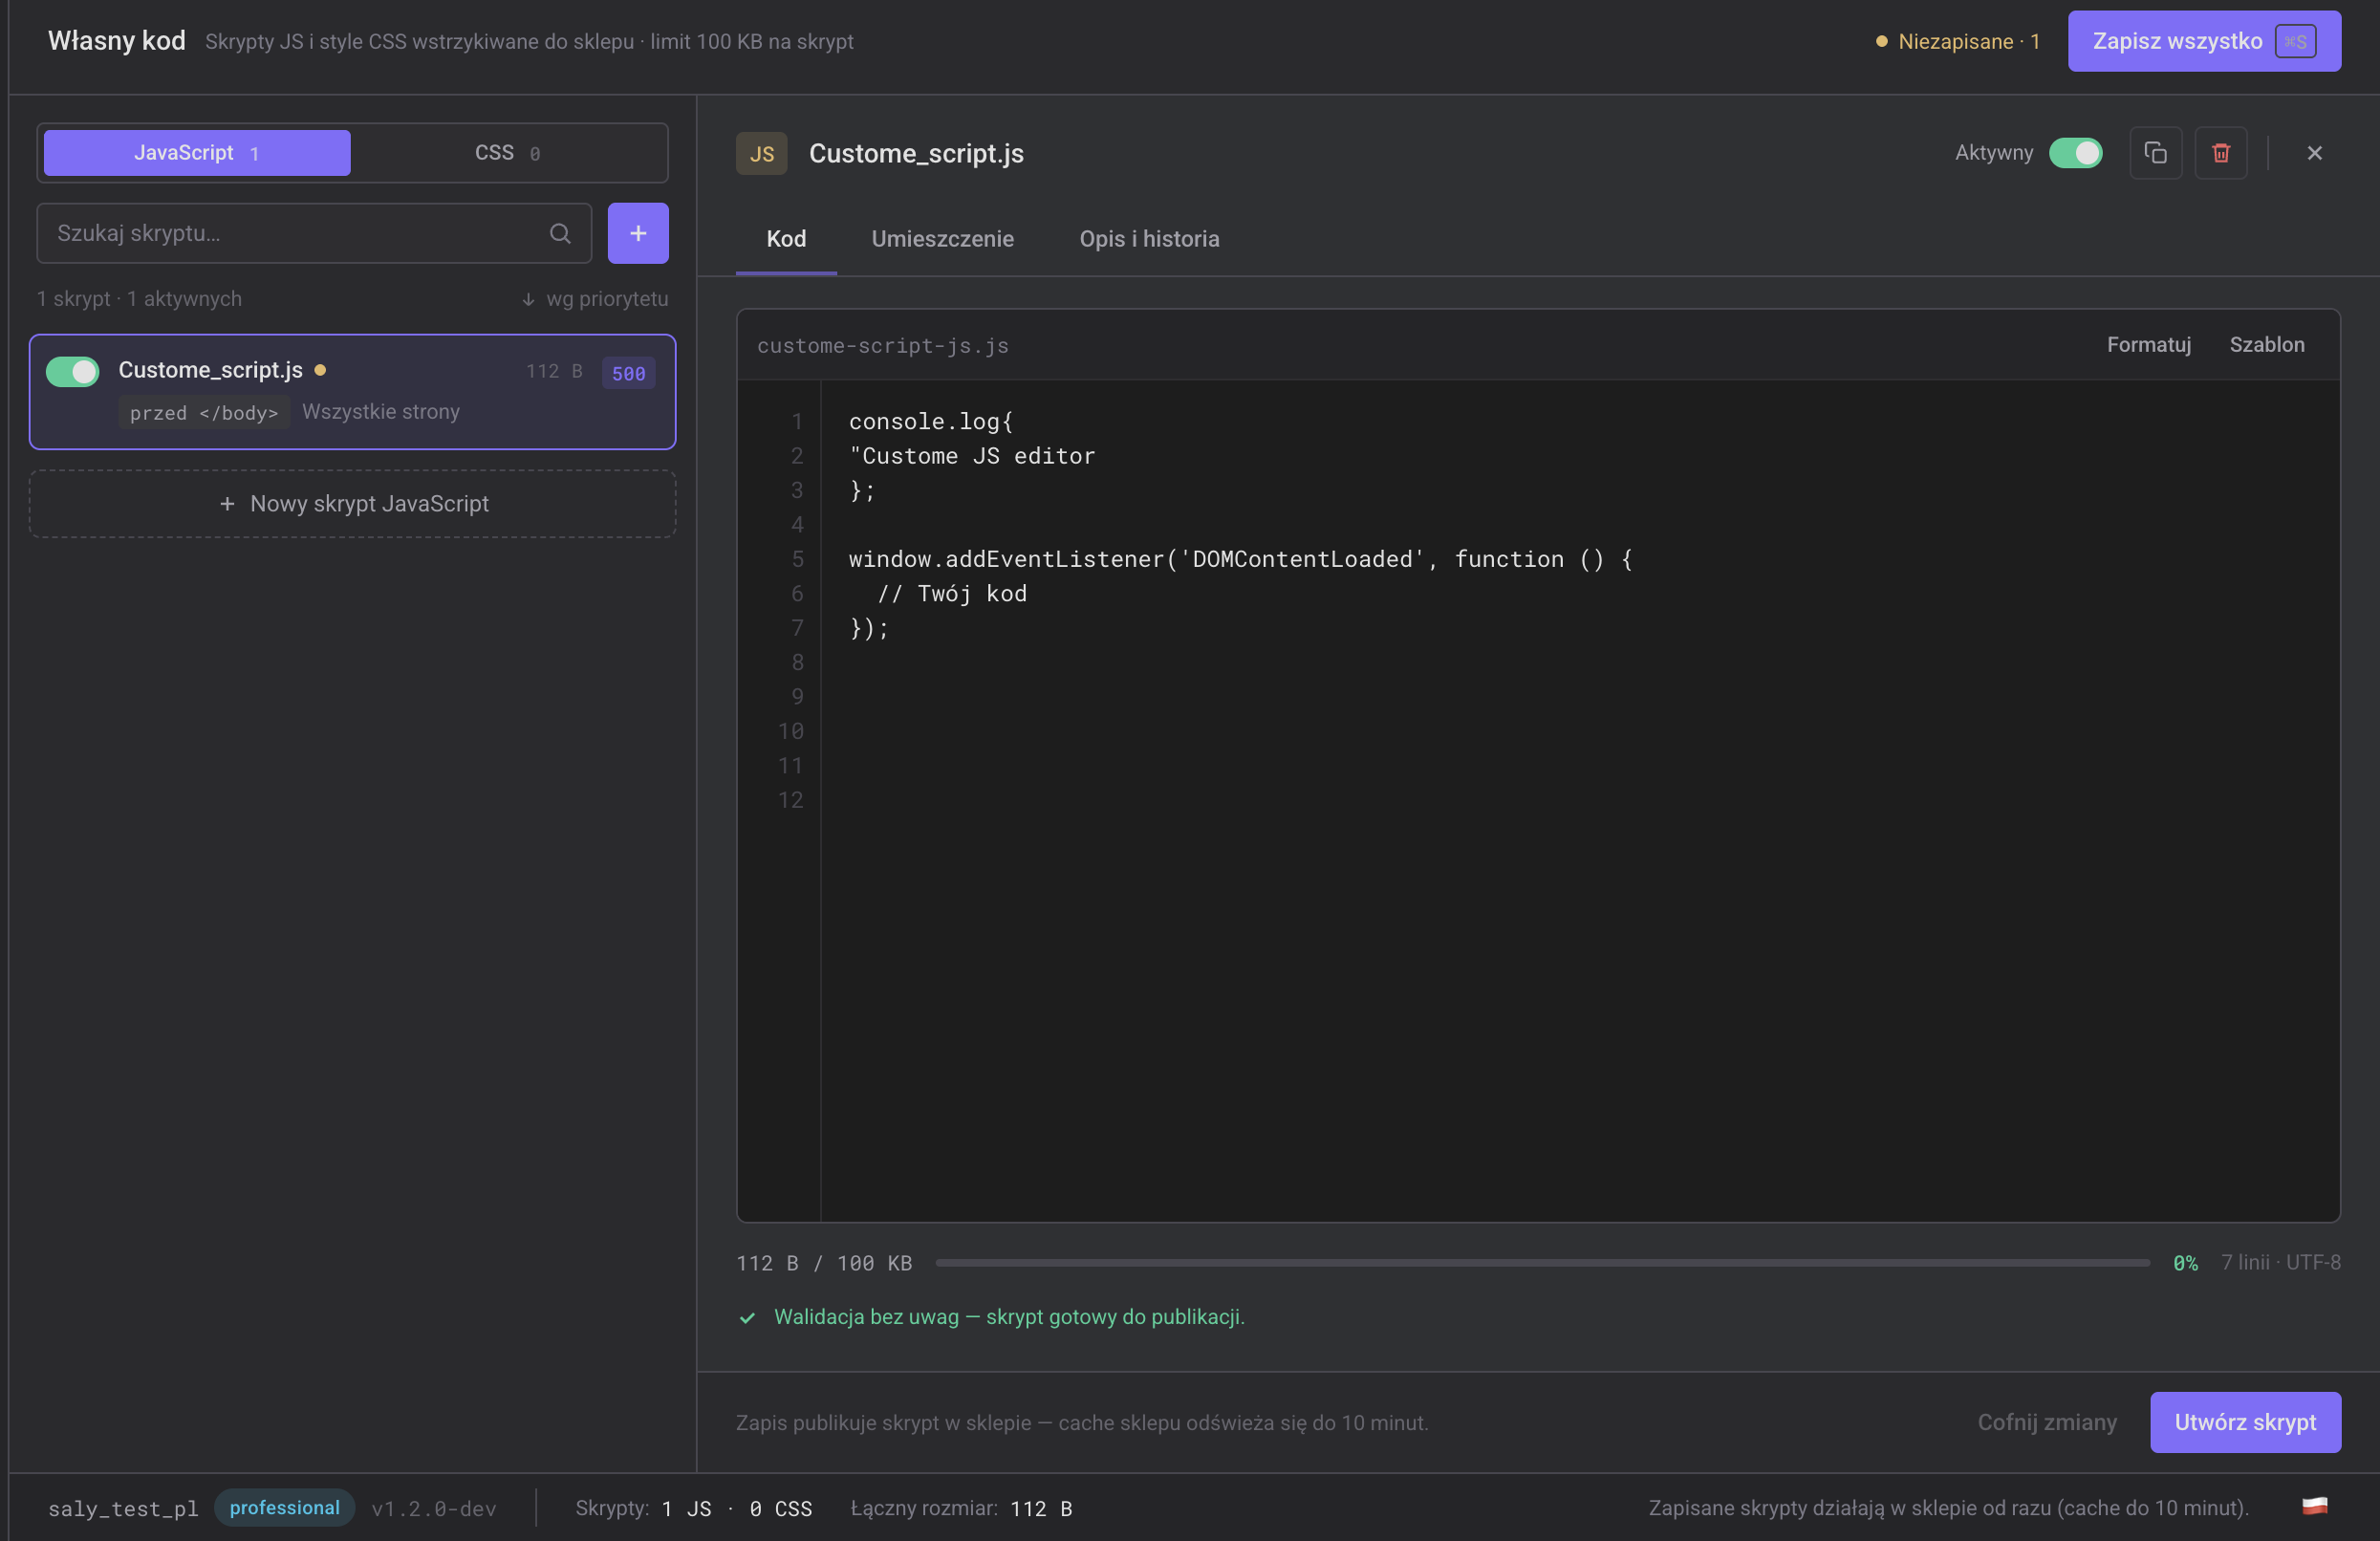Click filename custome-script-js.js in editor header
This screenshot has width=2380, height=1541.
point(883,346)
